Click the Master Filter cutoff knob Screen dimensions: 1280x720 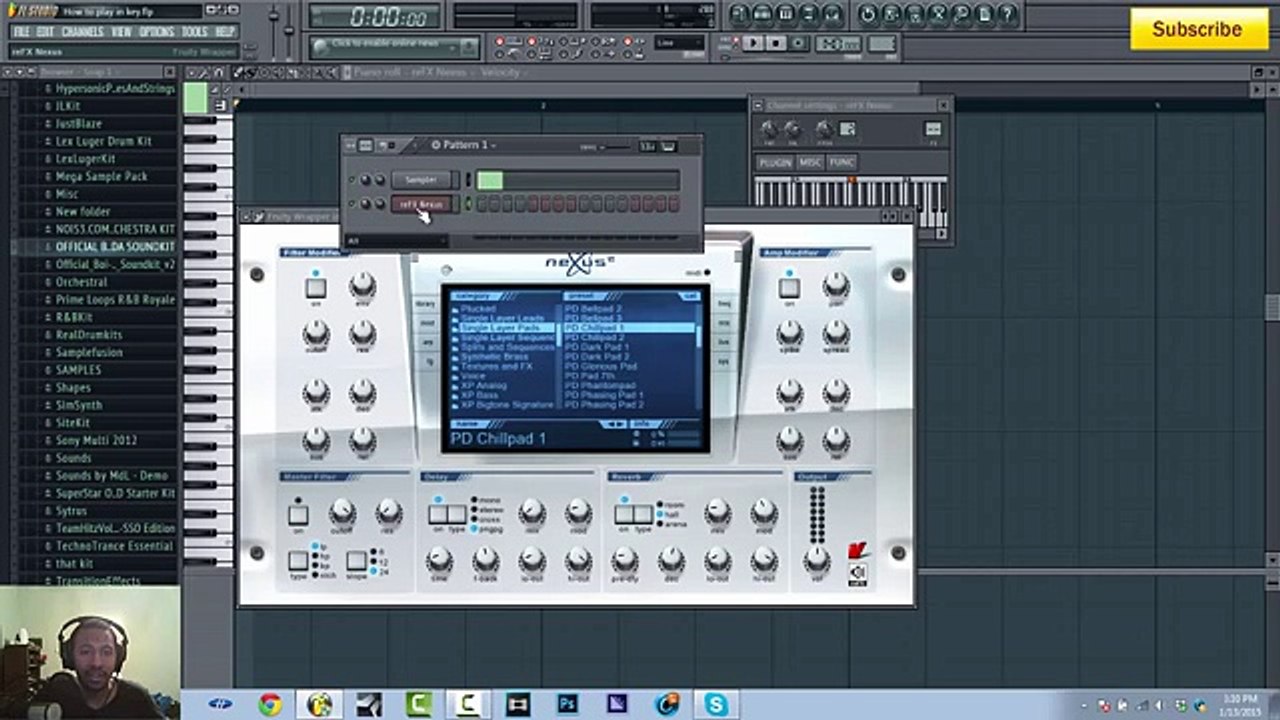pos(343,513)
